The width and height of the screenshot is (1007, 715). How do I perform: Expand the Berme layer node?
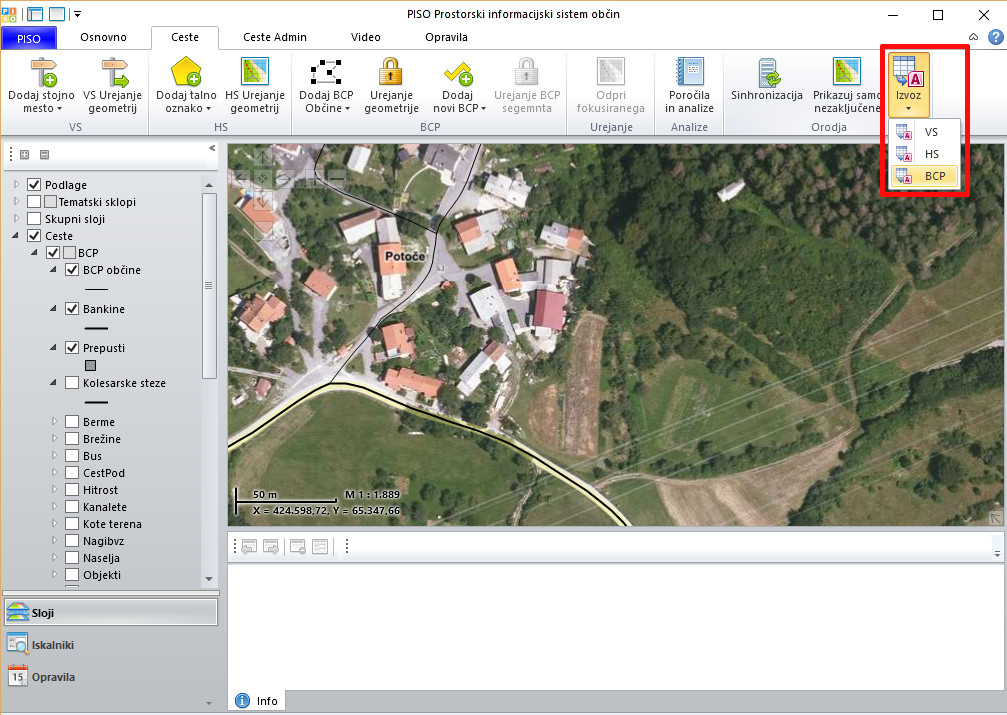point(54,422)
